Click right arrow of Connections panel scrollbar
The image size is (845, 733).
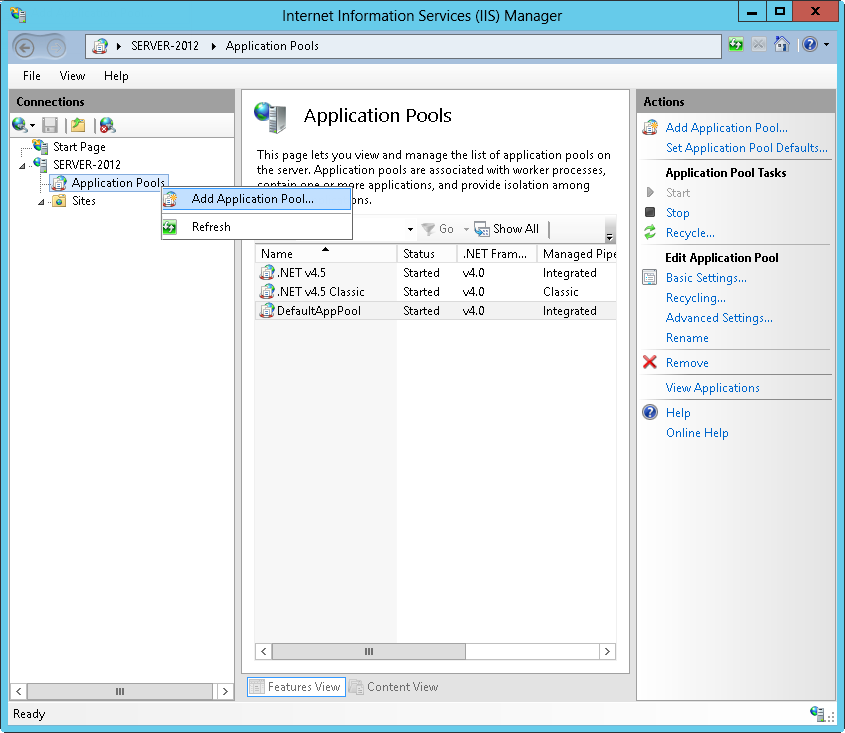[x=225, y=691]
